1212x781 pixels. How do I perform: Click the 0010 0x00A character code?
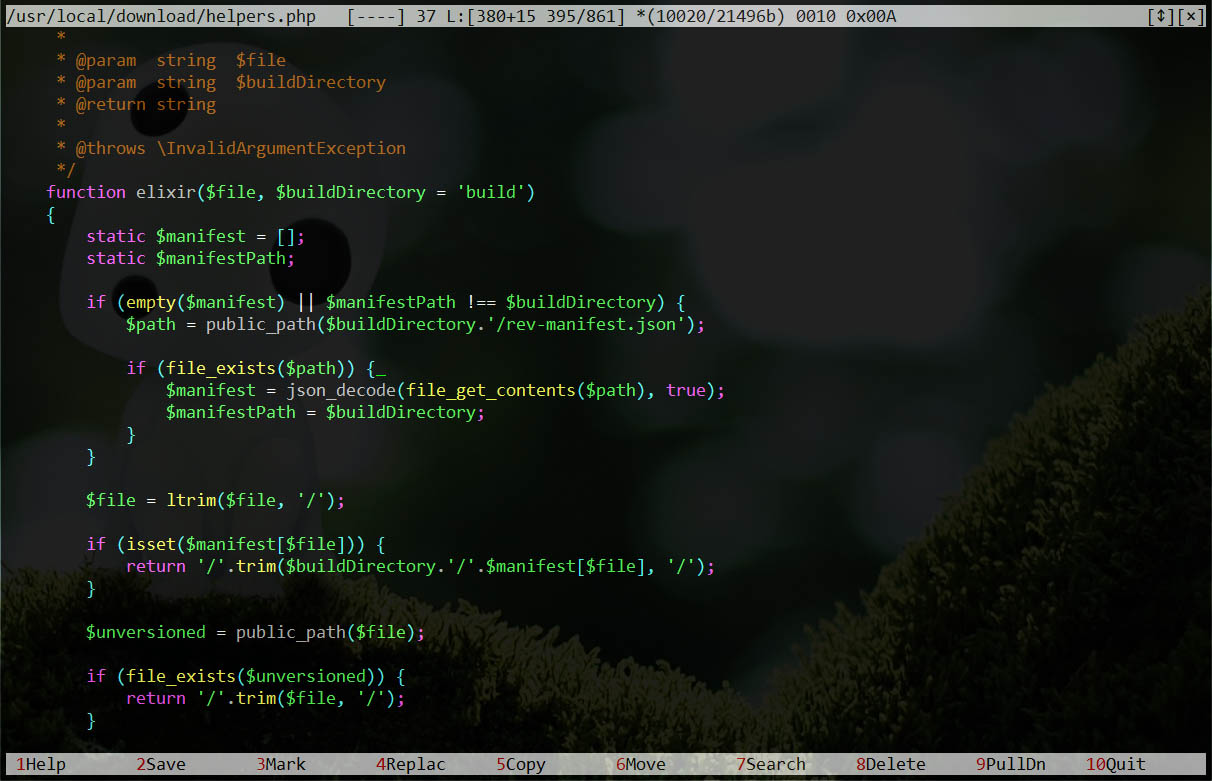tap(846, 16)
